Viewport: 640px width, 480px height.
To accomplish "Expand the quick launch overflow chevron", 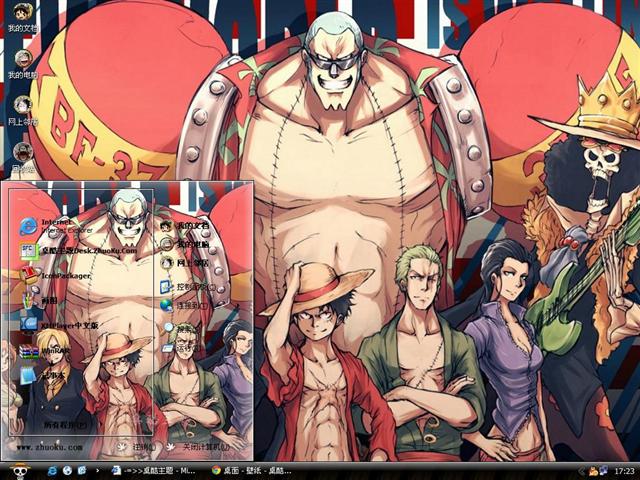I will pyautogui.click(x=97, y=471).
